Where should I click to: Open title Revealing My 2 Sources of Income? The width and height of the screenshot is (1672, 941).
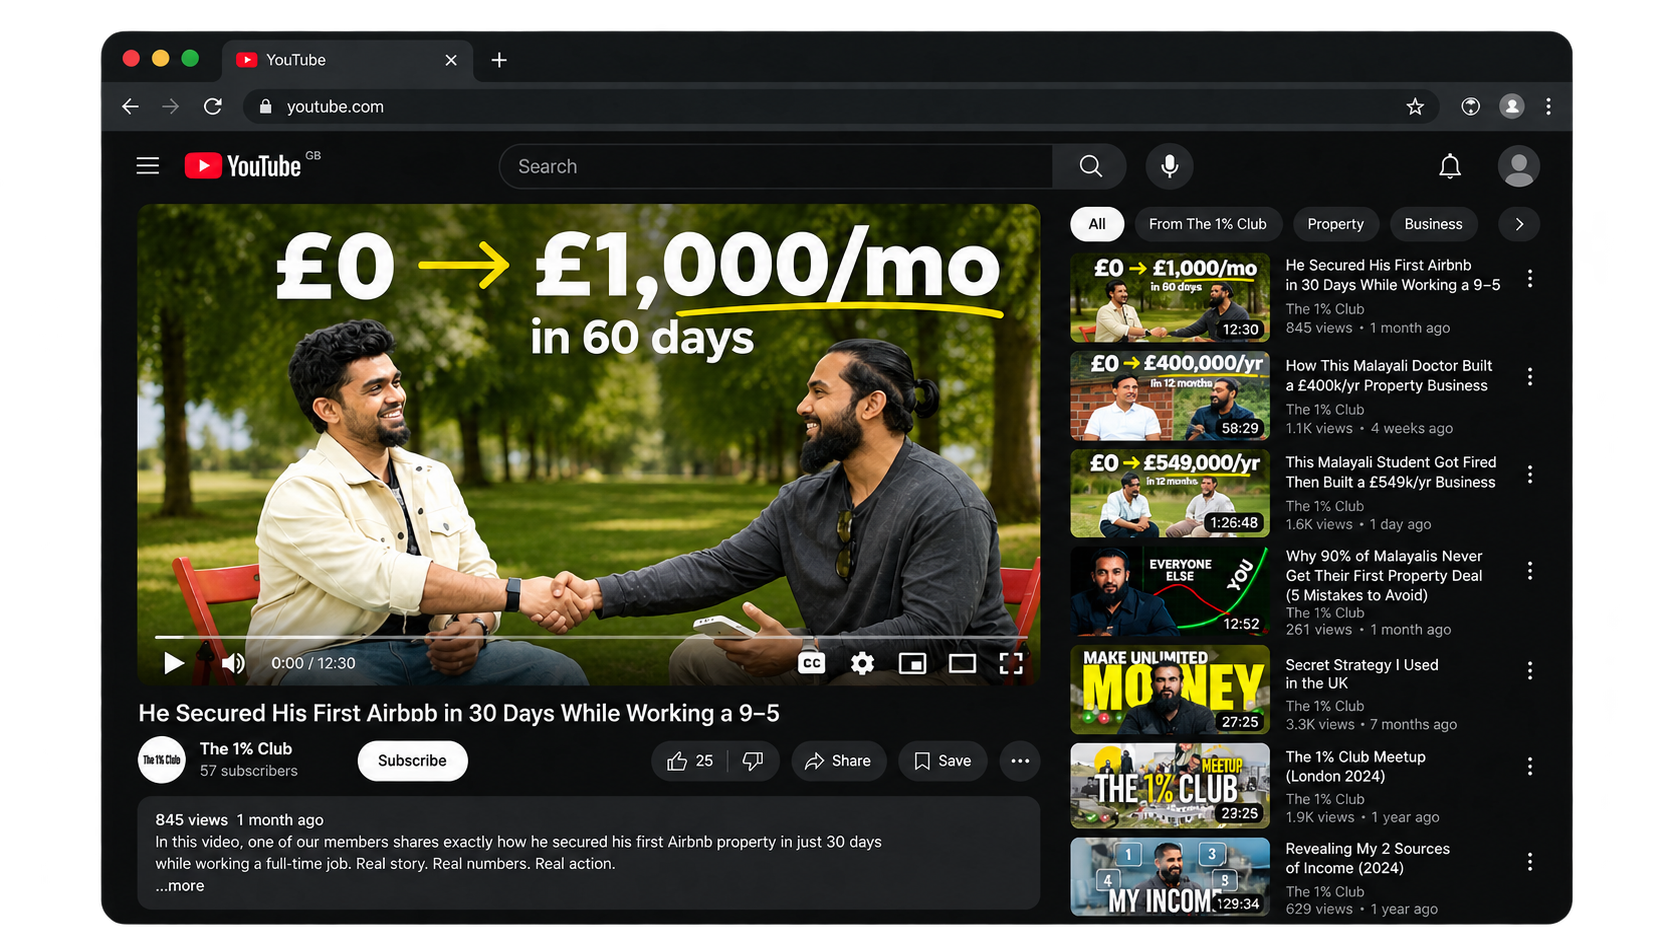click(1367, 858)
